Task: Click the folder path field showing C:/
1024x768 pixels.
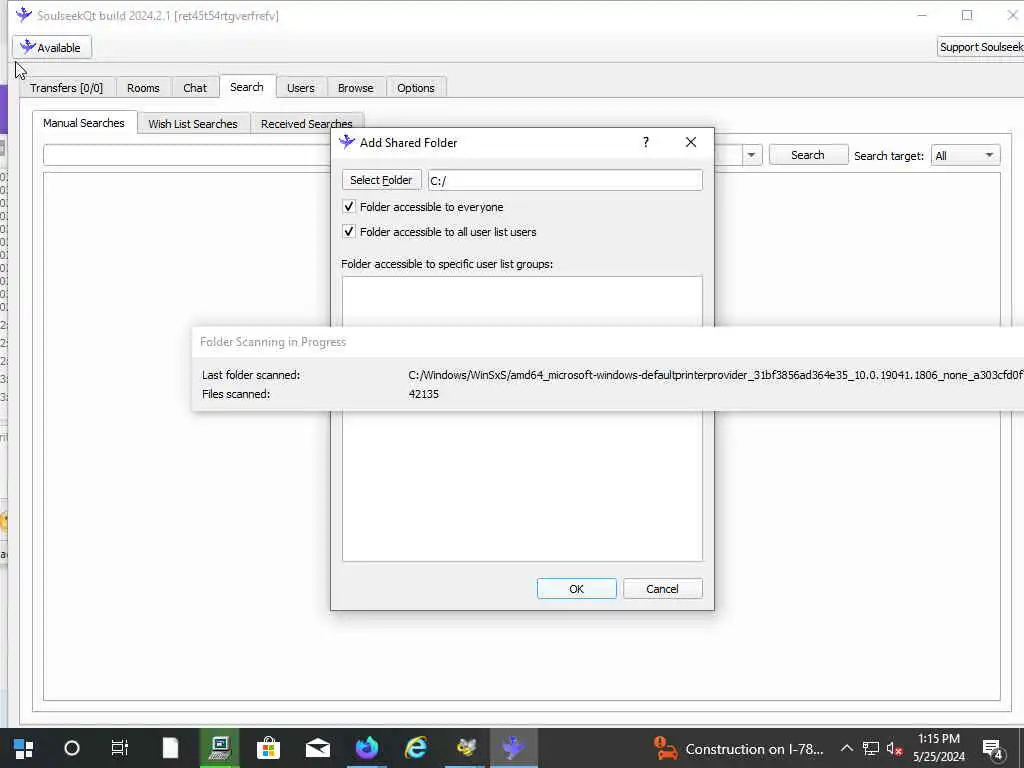Action: (565, 180)
